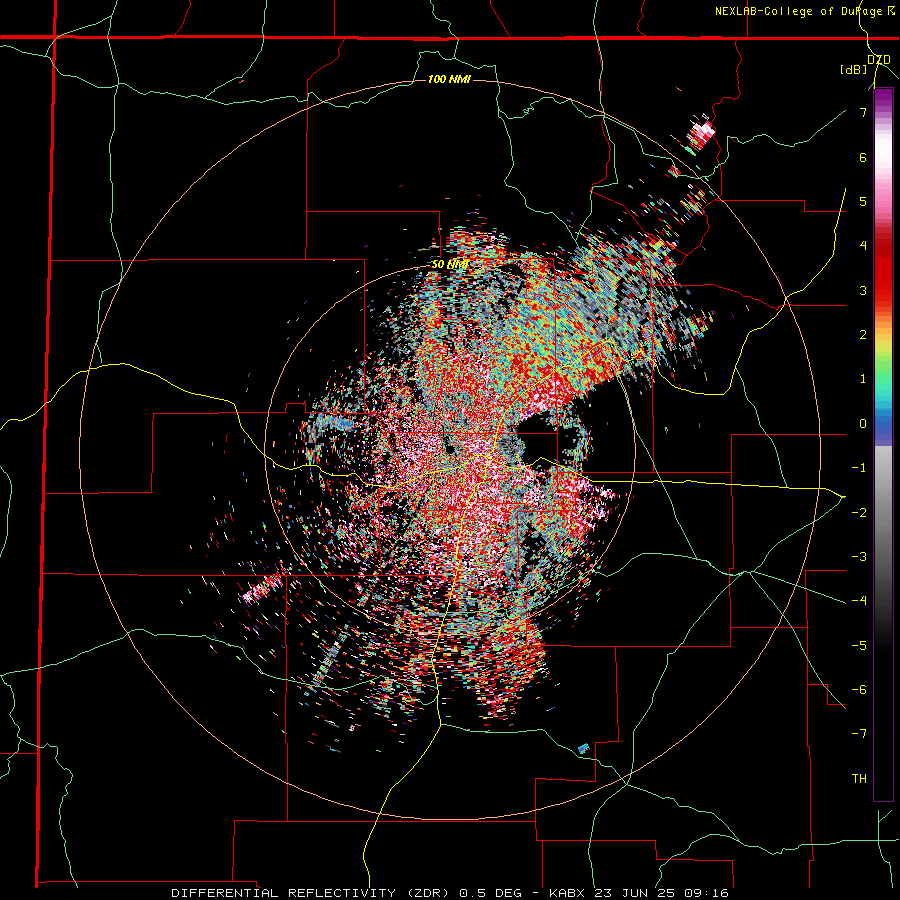The height and width of the screenshot is (900, 900).
Task: Click the 1 value on the color scale
Action: point(863,379)
